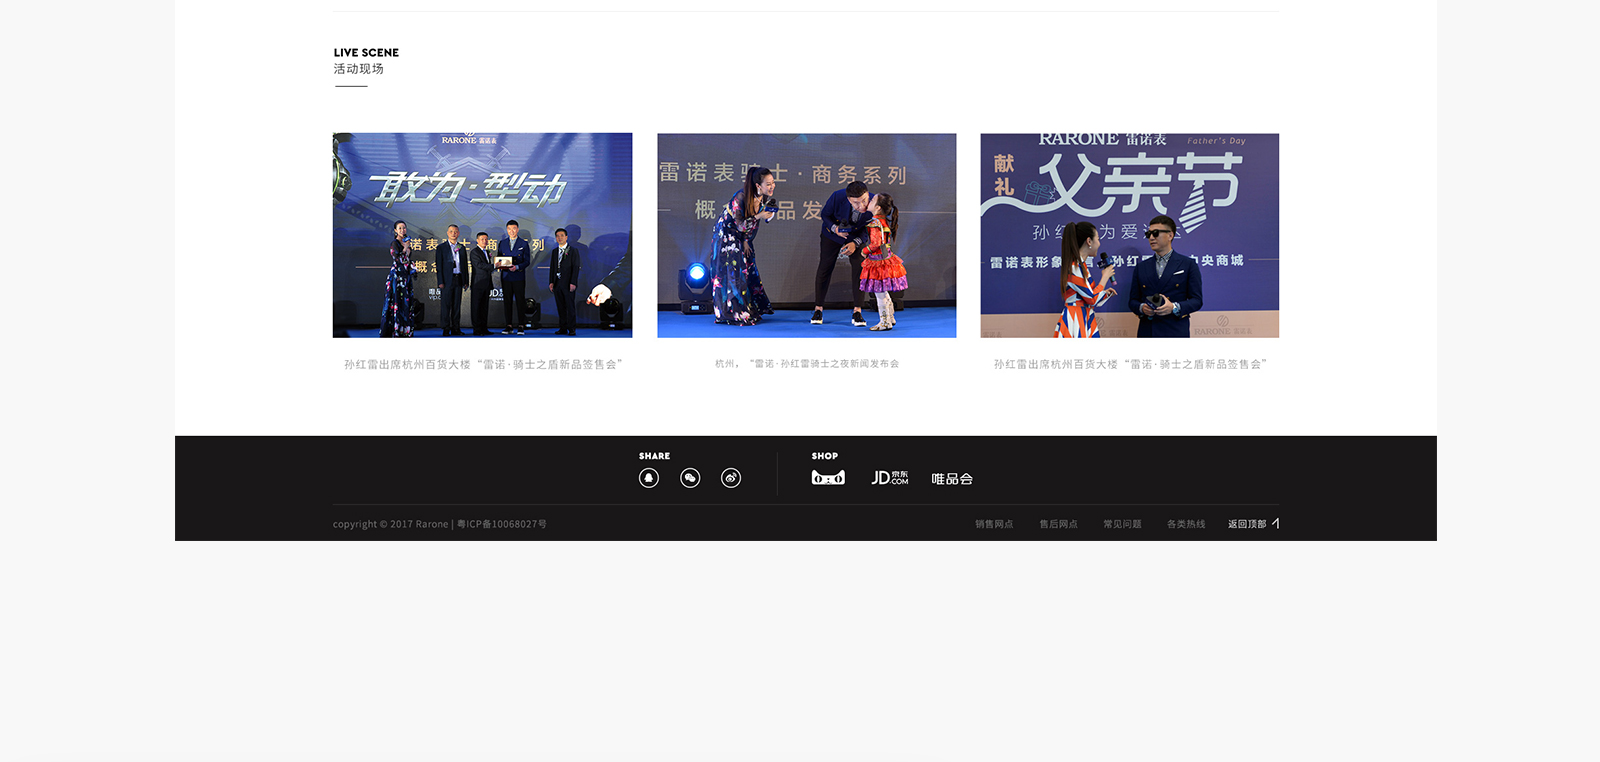Viewport: 1600px width, 762px height.
Task: Click the WeChat share icon
Action: coord(690,478)
